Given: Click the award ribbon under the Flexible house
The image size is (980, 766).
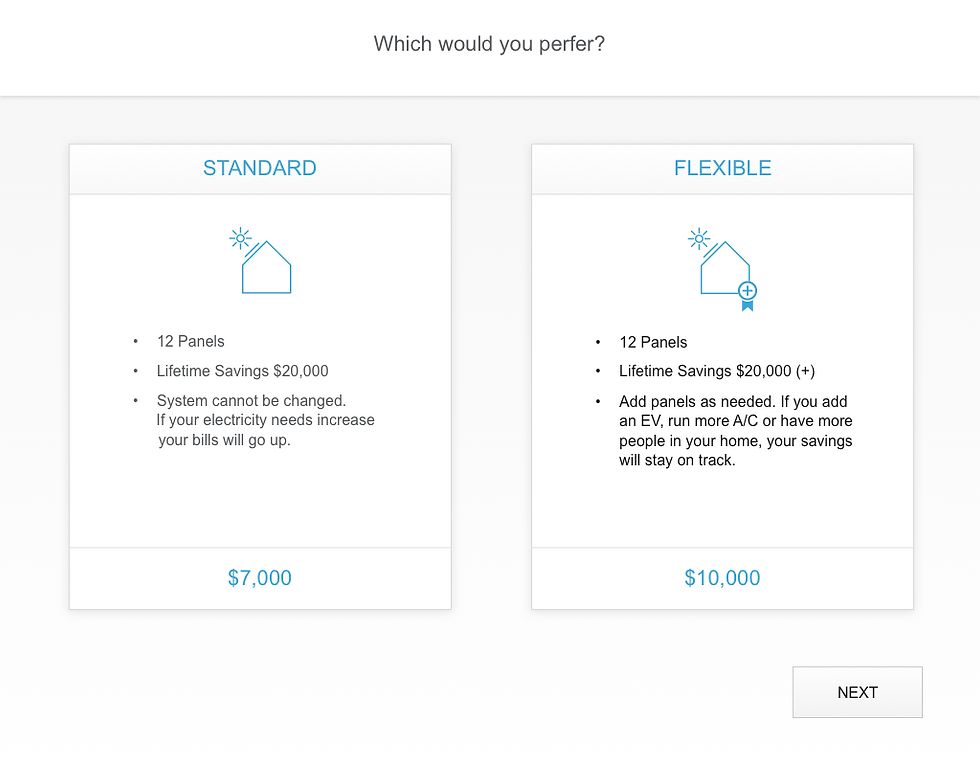Looking at the screenshot, I should pyautogui.click(x=746, y=306).
